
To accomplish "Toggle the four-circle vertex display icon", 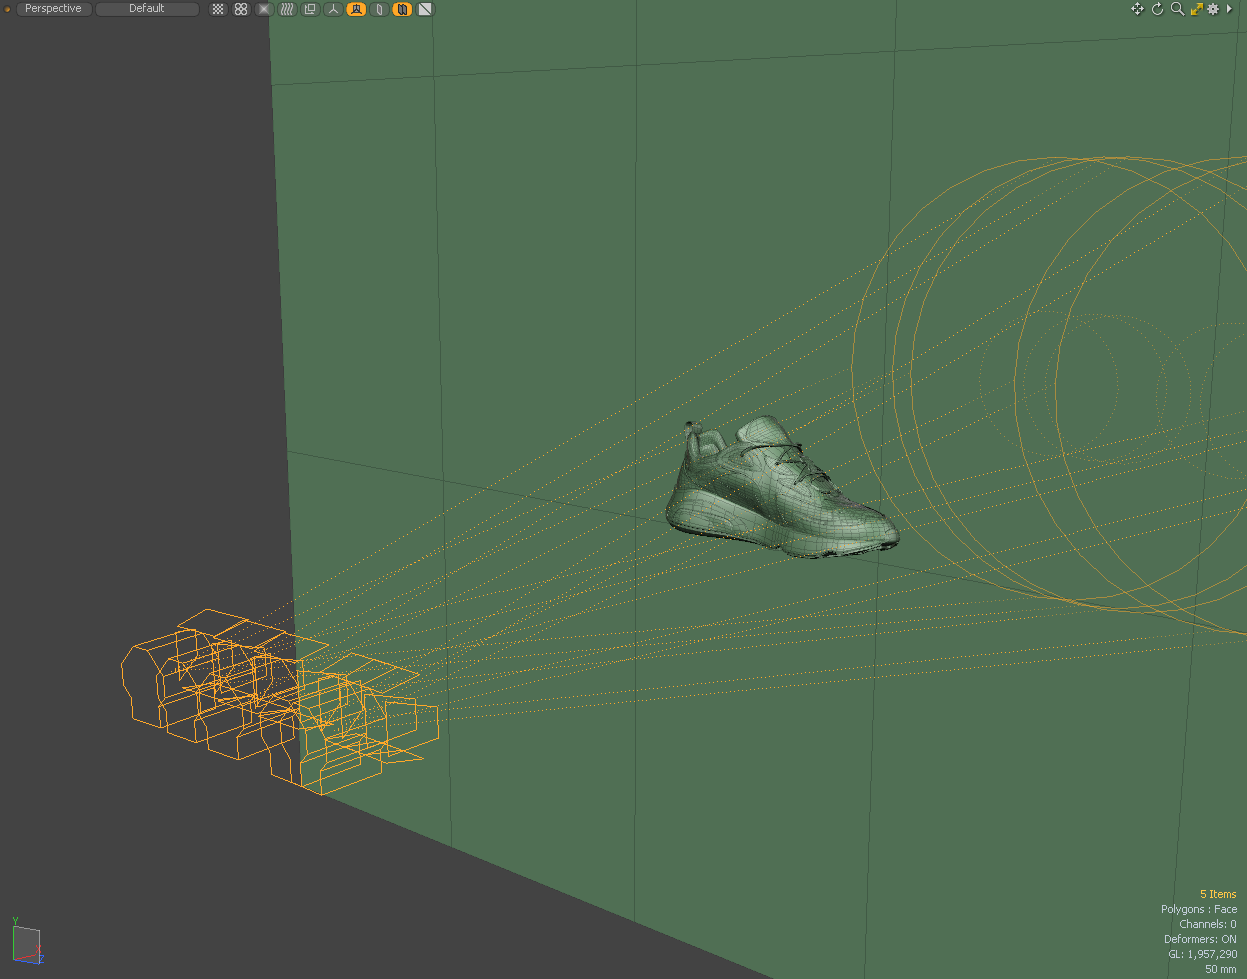I will pos(241,9).
